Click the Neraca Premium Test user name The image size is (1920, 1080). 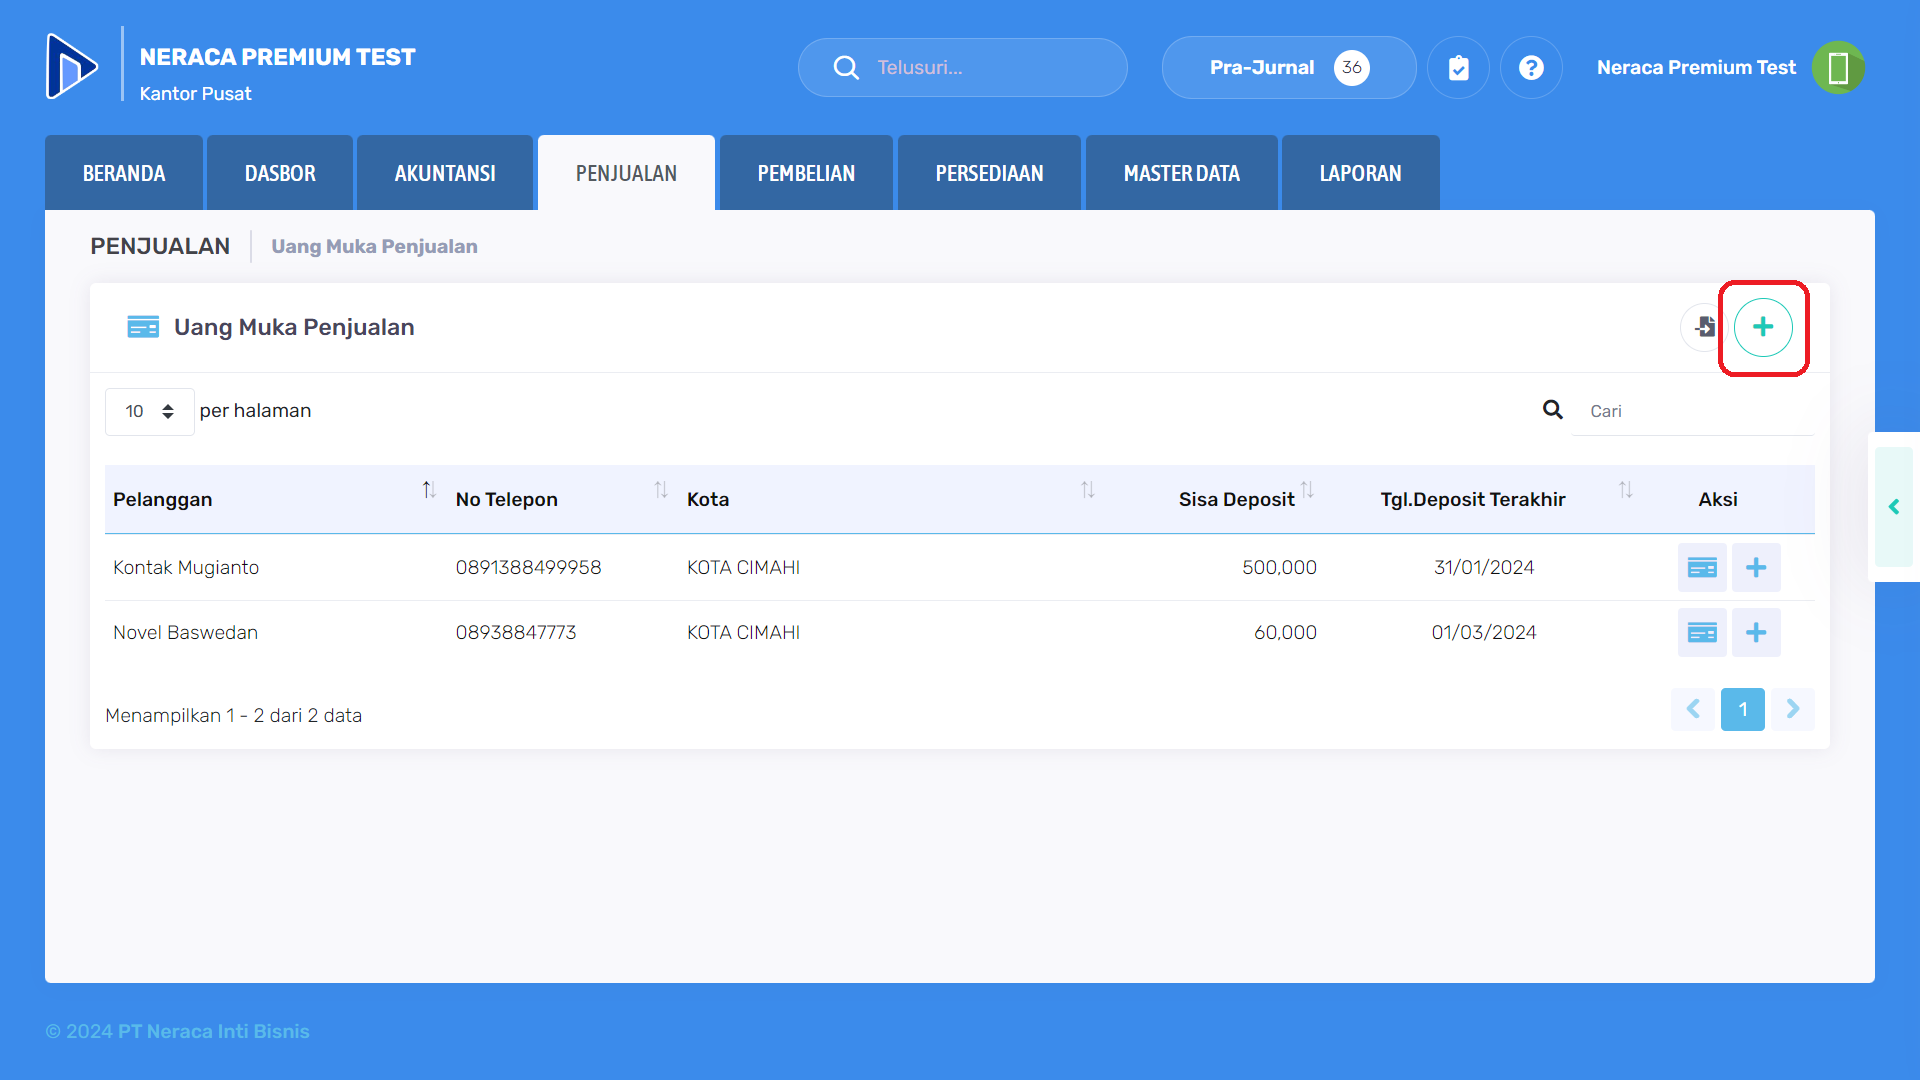point(1696,67)
